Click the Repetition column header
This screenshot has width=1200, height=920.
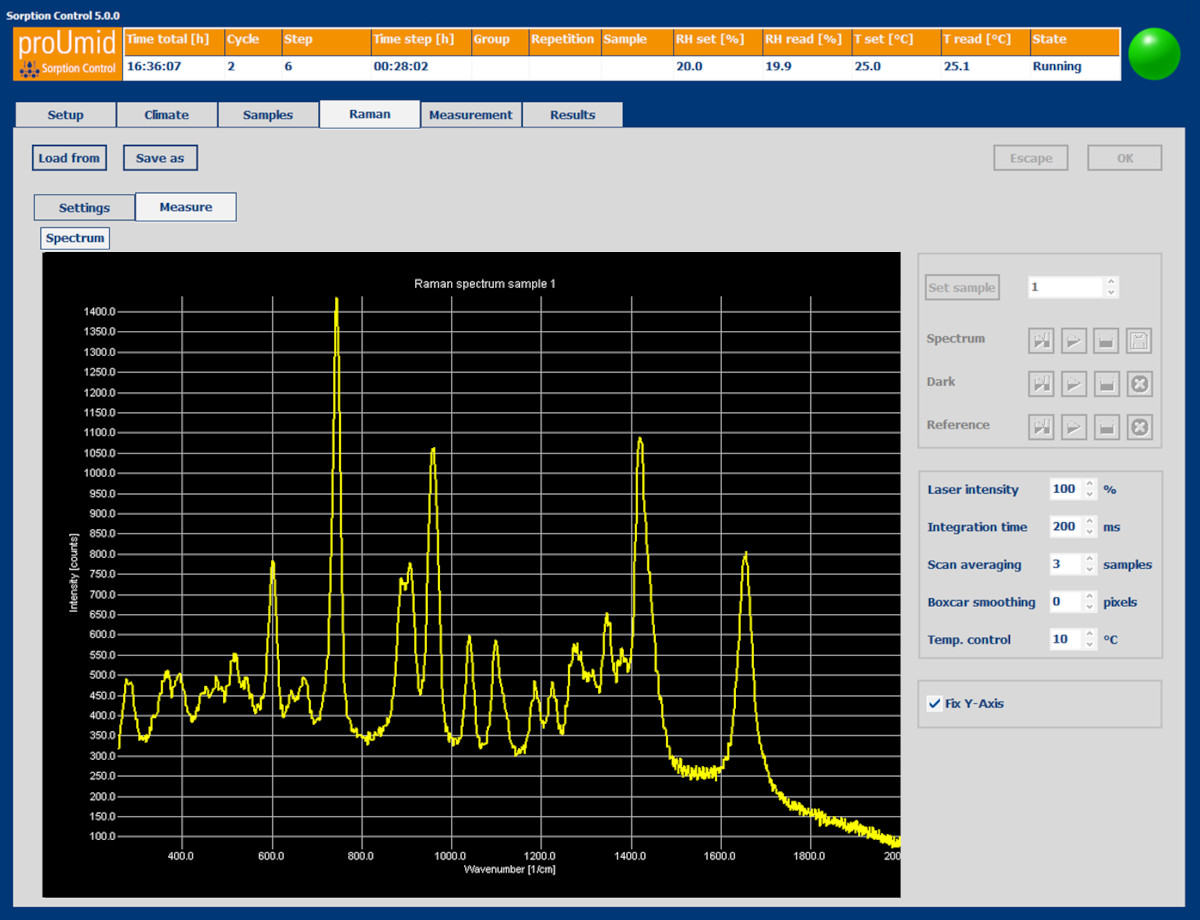point(563,40)
